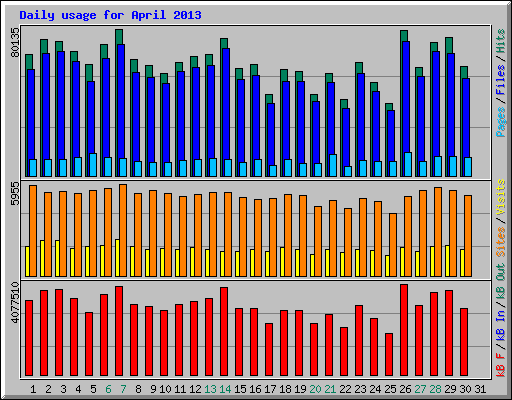Click green weekend day 14 label
512x400 pixels.
pos(225,389)
